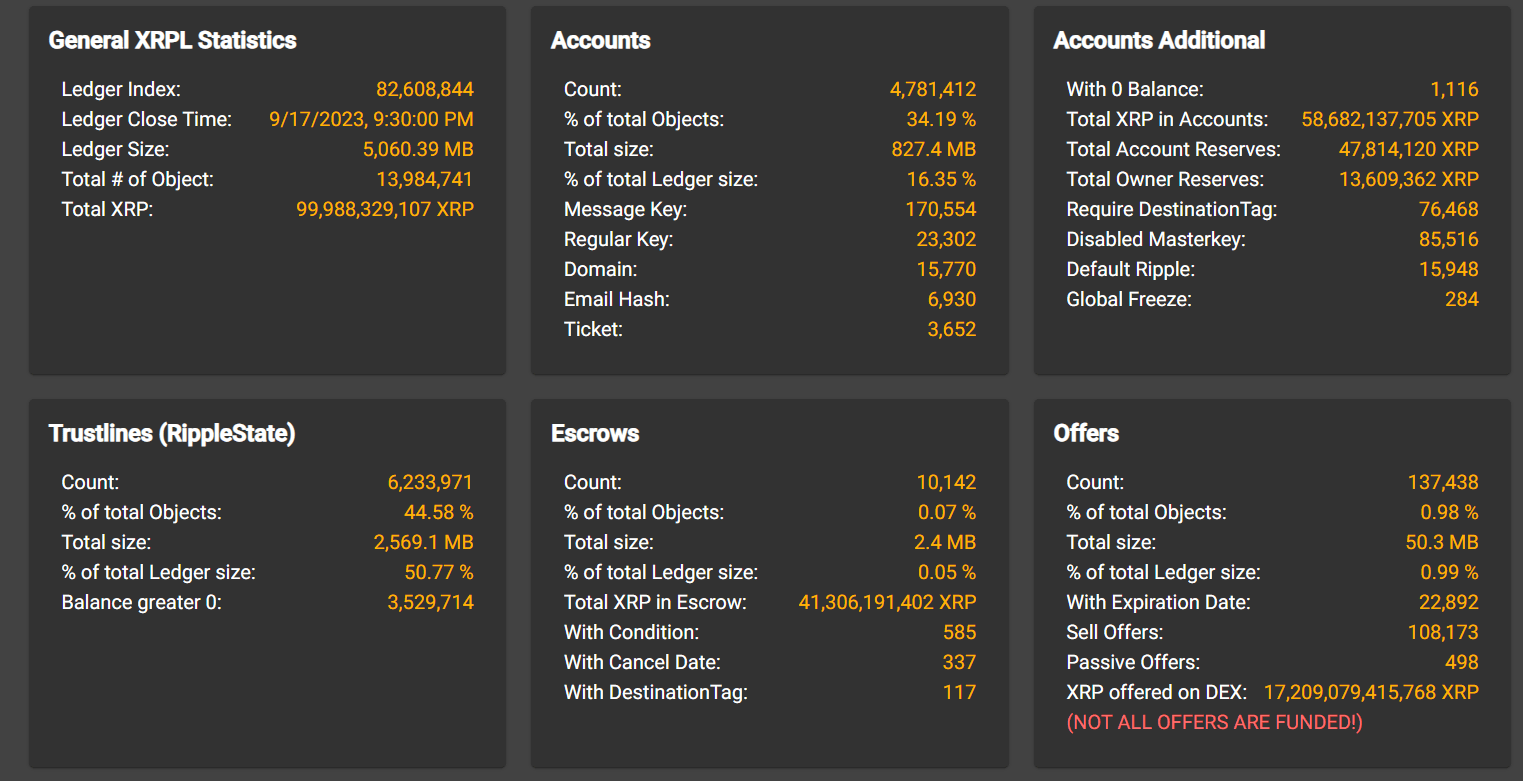Select Offers Count value 137,438

pyautogui.click(x=1444, y=482)
